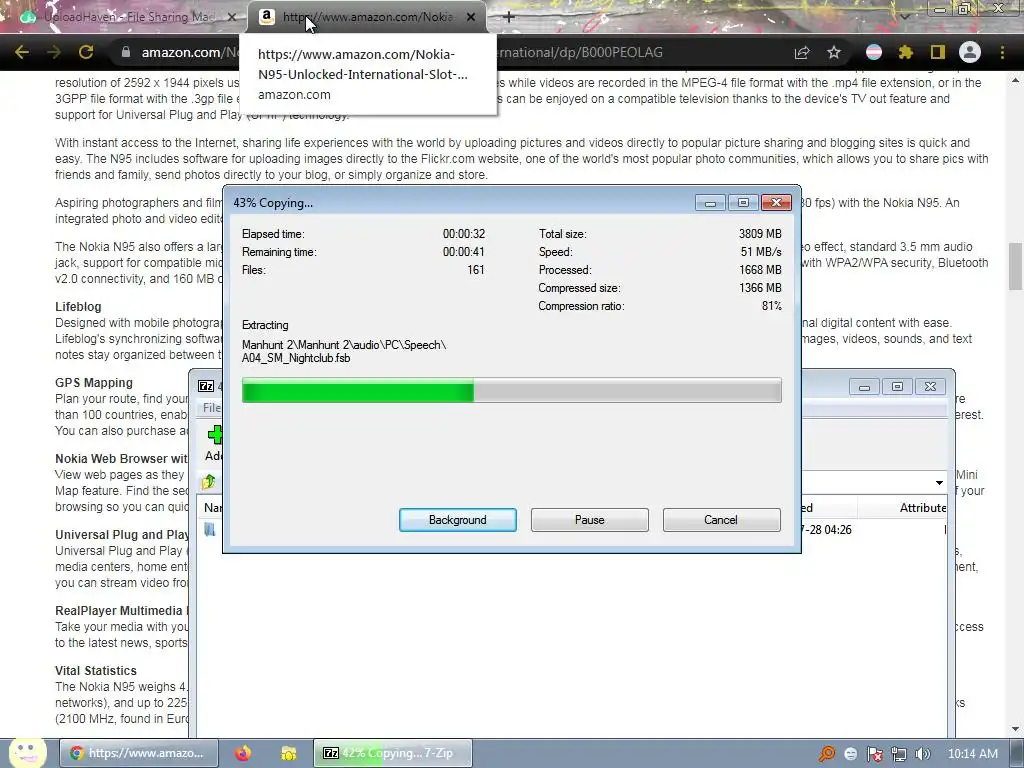Click the page vertical scrollbar thumb
This screenshot has height=768, width=1024.
(x=1015, y=266)
